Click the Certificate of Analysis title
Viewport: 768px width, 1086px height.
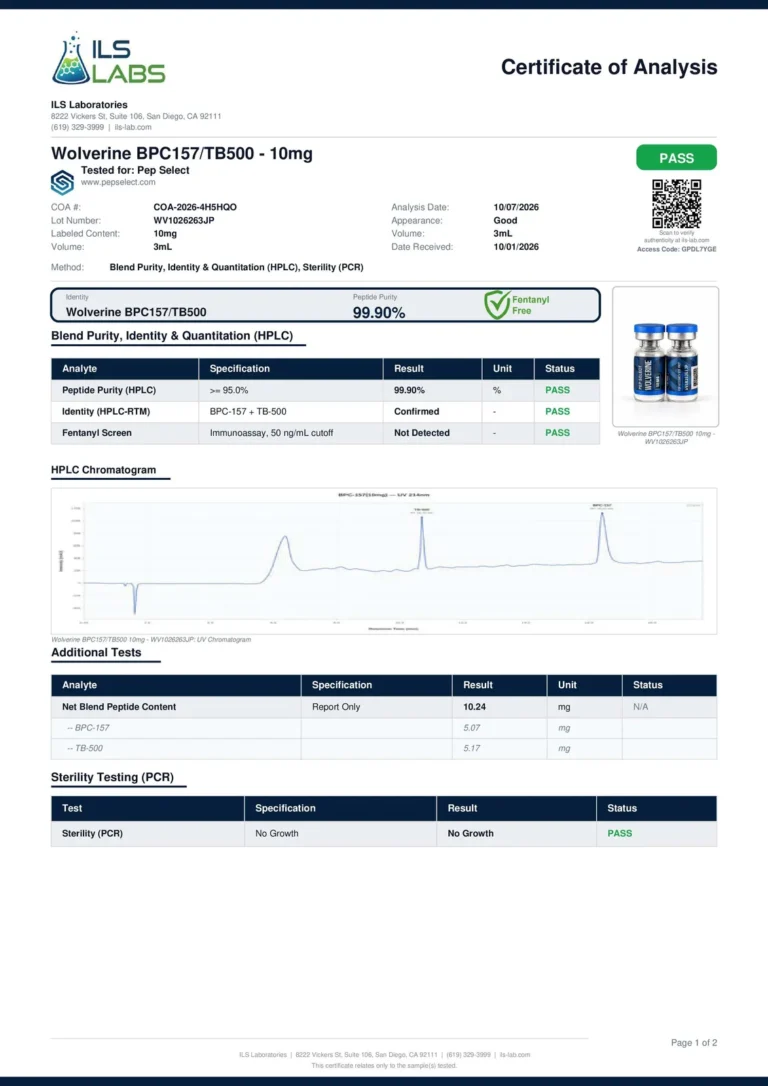pos(609,67)
